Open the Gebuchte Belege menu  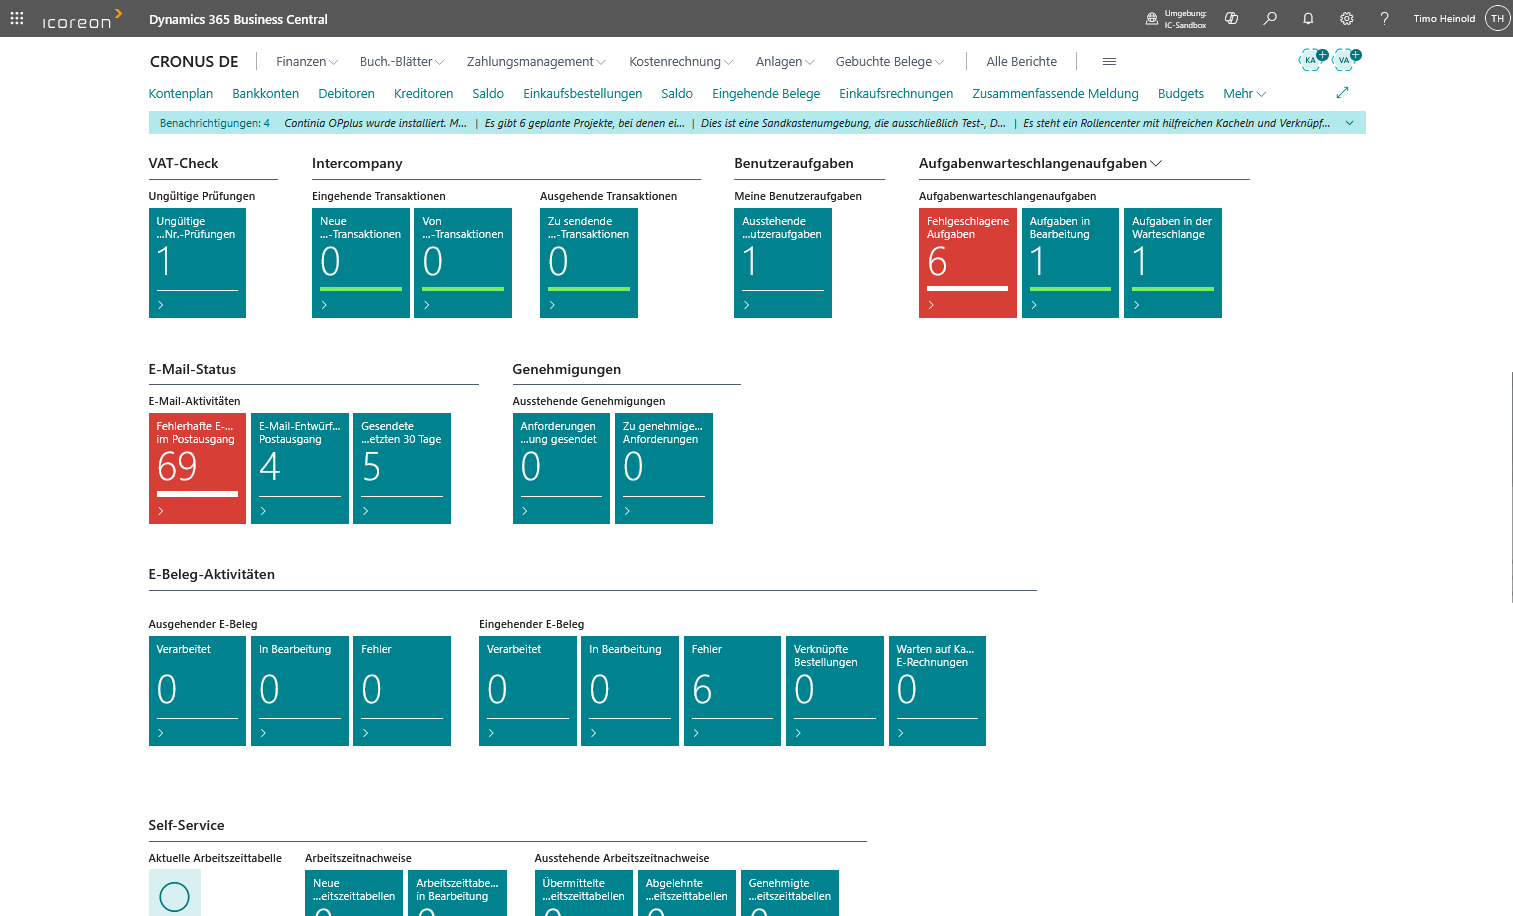pos(889,62)
